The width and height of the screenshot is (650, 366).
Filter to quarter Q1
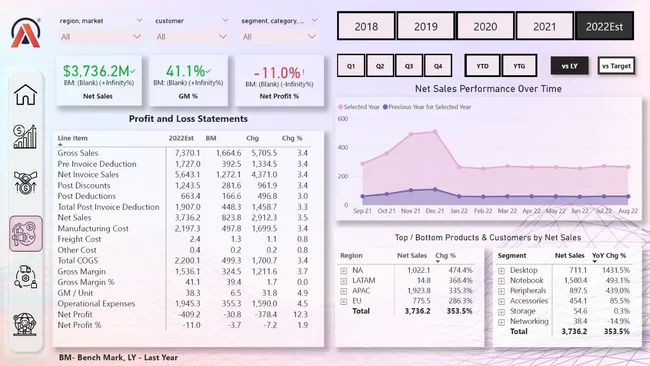[351, 65]
